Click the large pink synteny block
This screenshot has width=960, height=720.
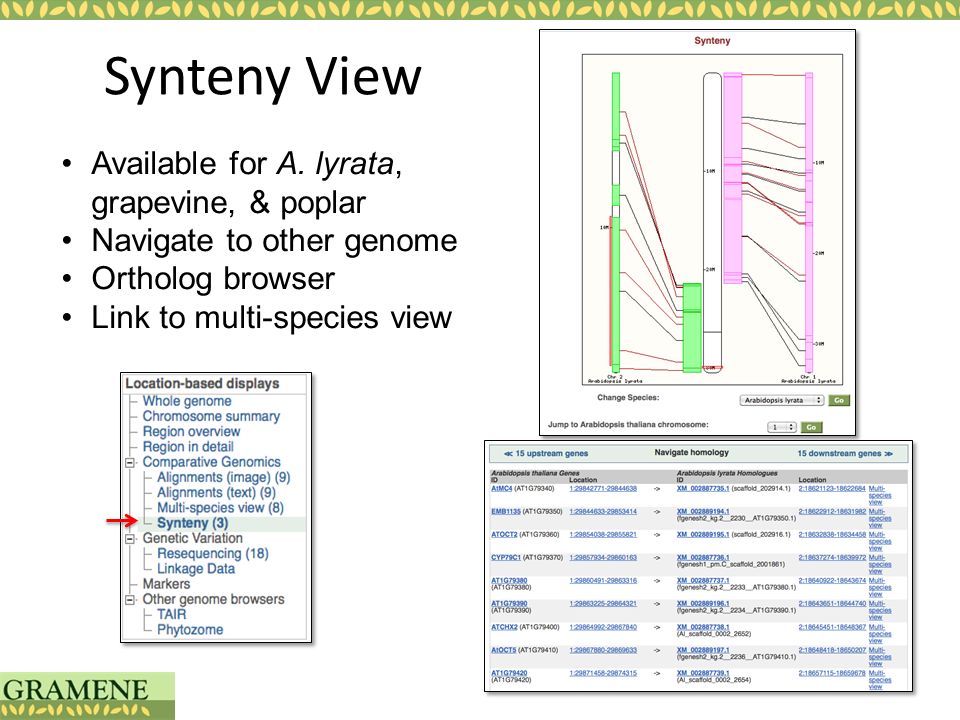point(733,178)
